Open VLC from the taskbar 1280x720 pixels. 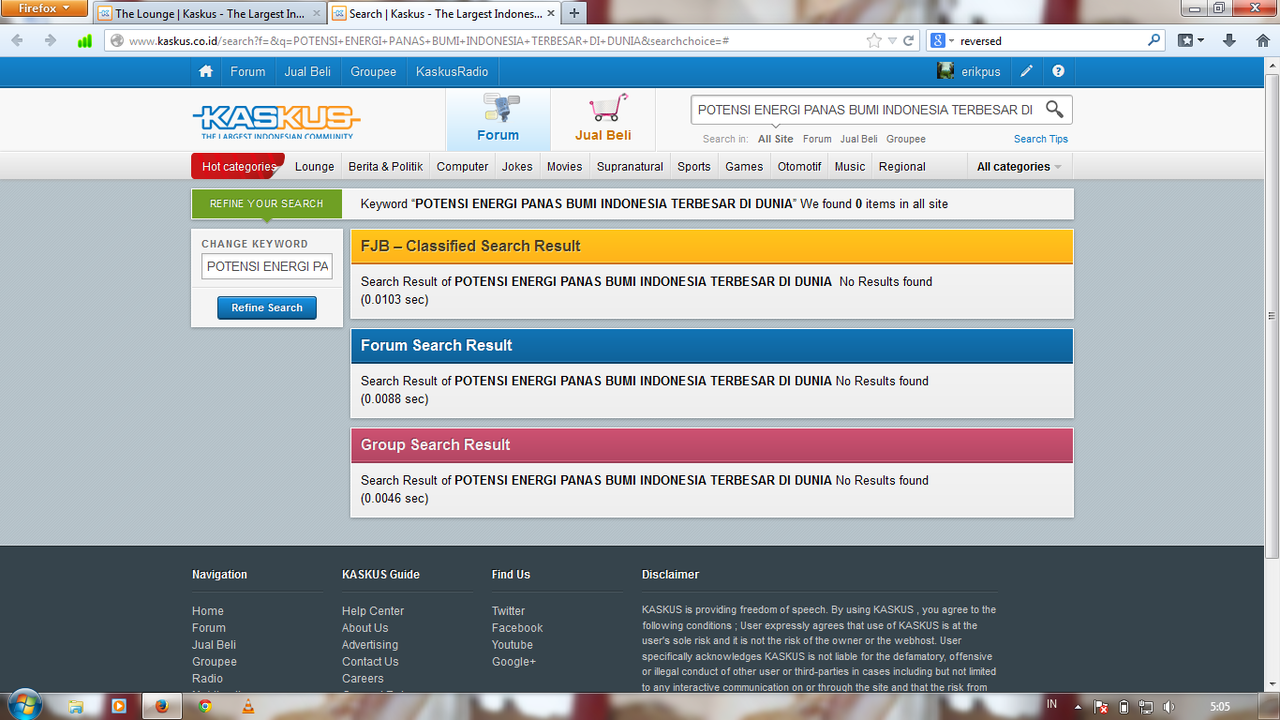tap(249, 706)
